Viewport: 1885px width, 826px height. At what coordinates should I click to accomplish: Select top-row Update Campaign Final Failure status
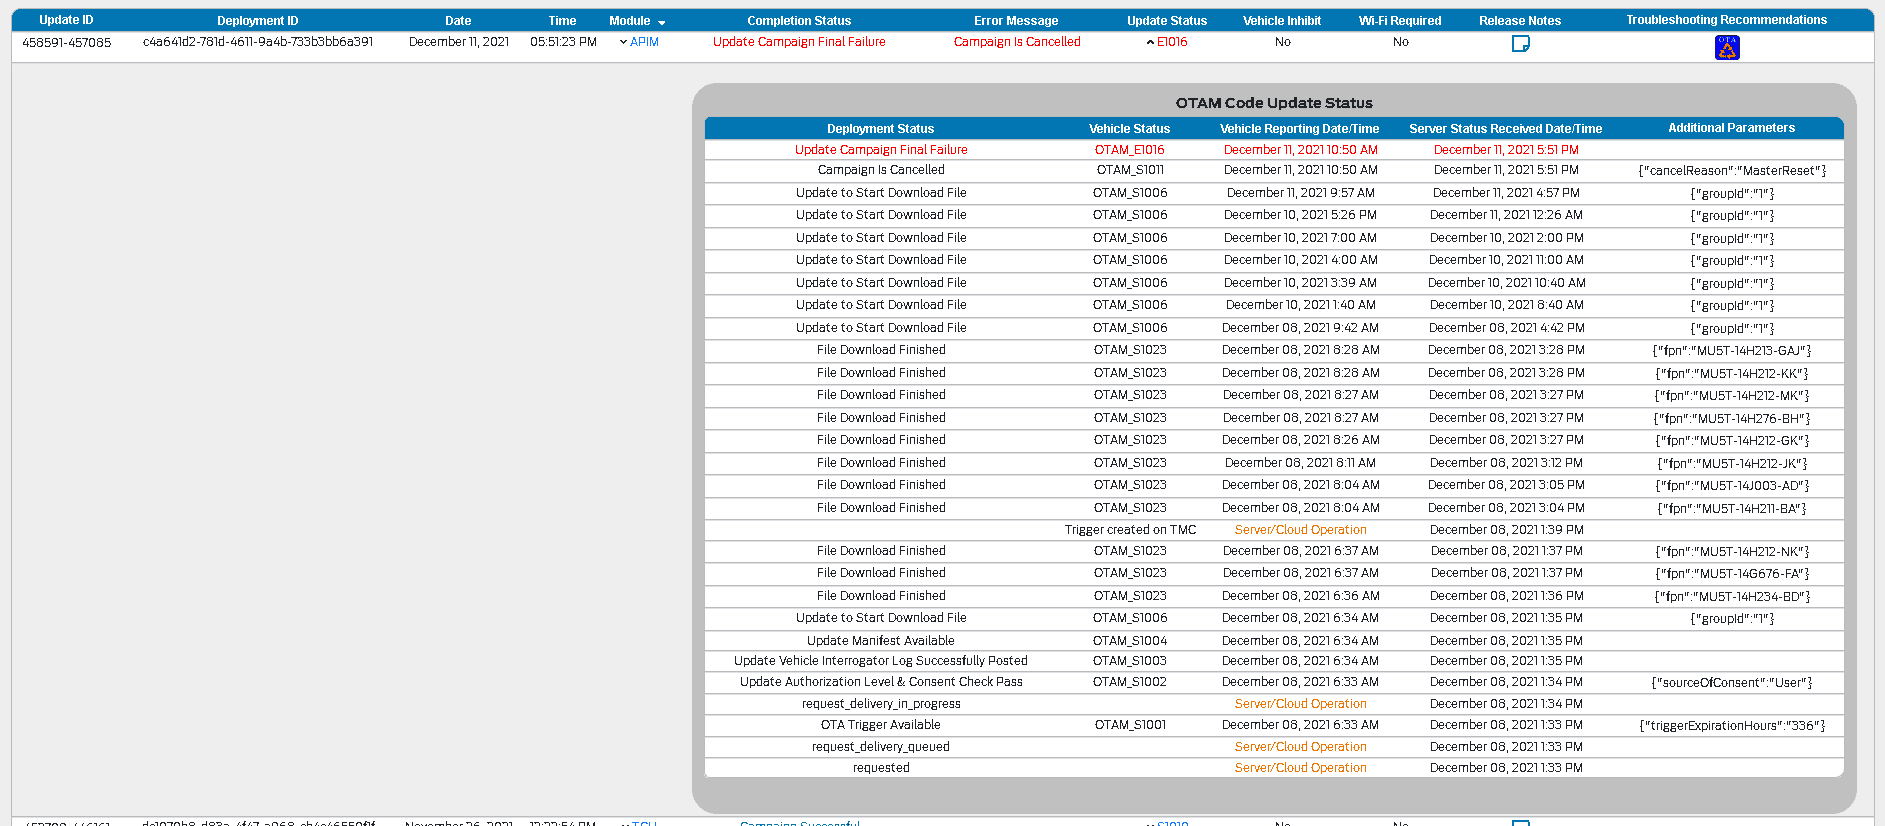point(799,42)
